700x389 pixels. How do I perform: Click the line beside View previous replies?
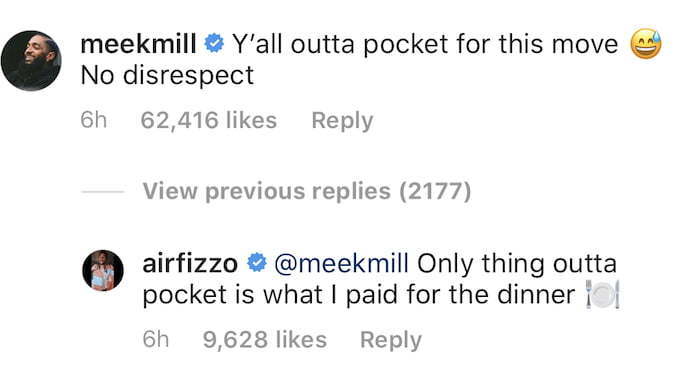tap(102, 192)
